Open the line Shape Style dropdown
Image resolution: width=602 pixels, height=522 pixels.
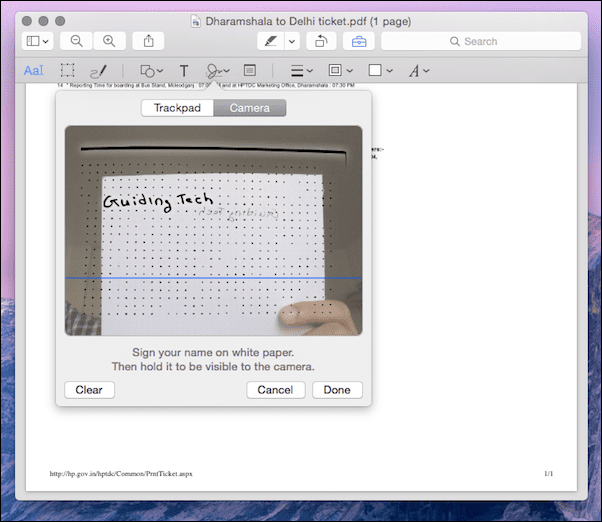(301, 71)
